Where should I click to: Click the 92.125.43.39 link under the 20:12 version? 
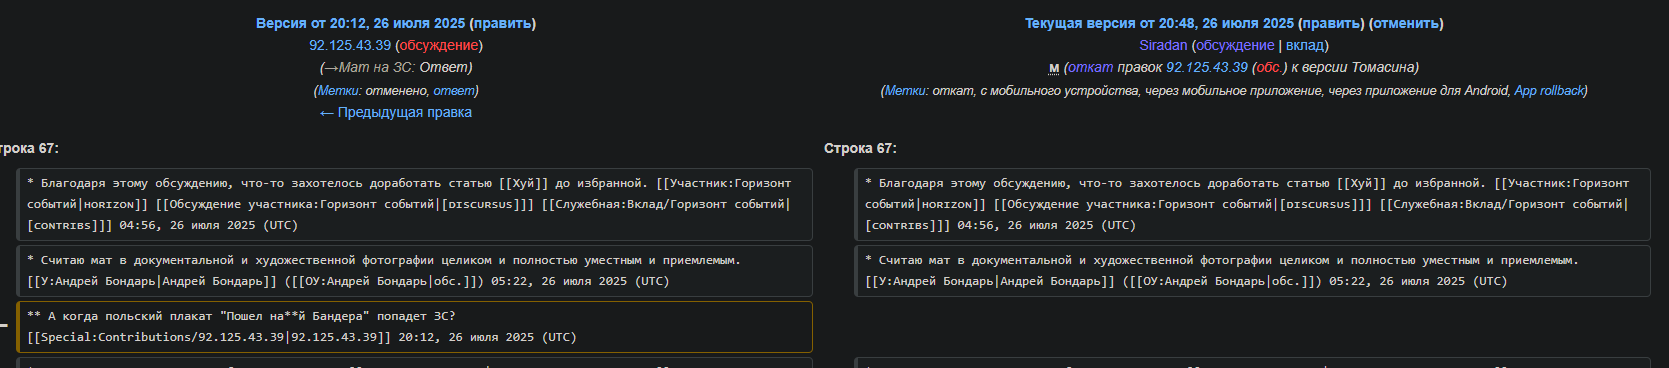350,45
